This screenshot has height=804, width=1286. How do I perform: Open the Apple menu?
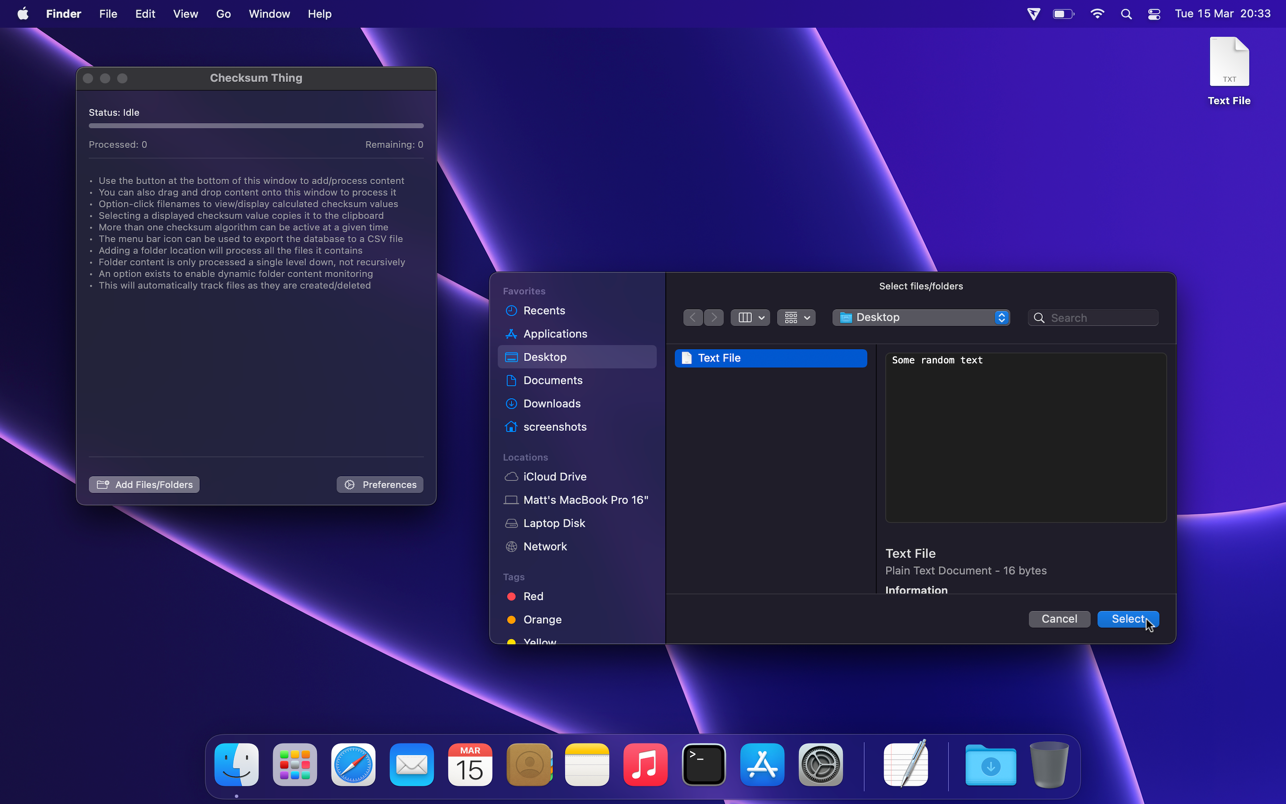[x=22, y=14]
